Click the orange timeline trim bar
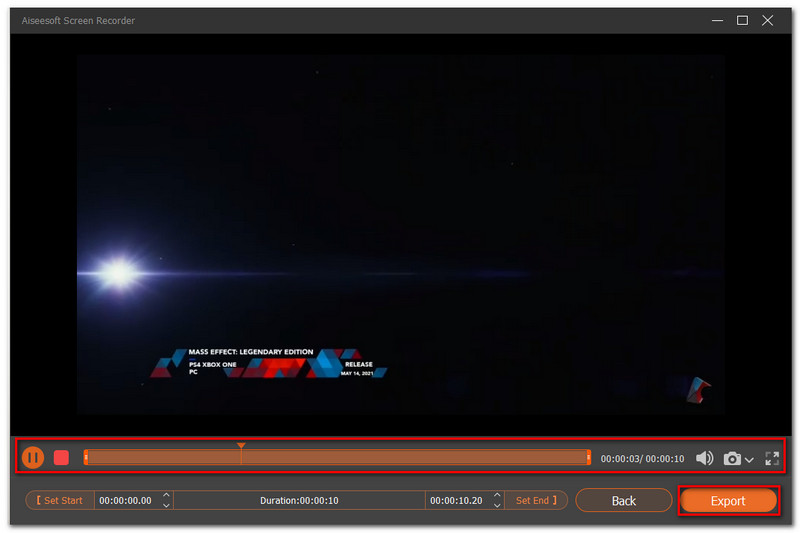The image size is (800, 533). (337, 457)
